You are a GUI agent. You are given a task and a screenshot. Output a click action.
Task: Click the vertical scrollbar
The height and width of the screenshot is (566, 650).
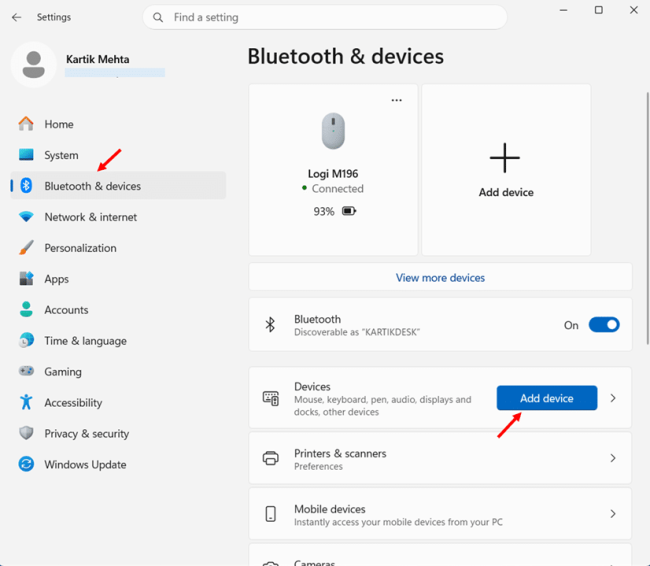pyautogui.click(x=648, y=218)
